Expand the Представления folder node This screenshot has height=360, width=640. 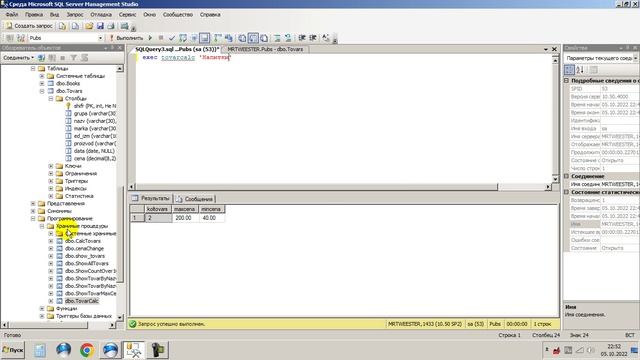(33, 203)
